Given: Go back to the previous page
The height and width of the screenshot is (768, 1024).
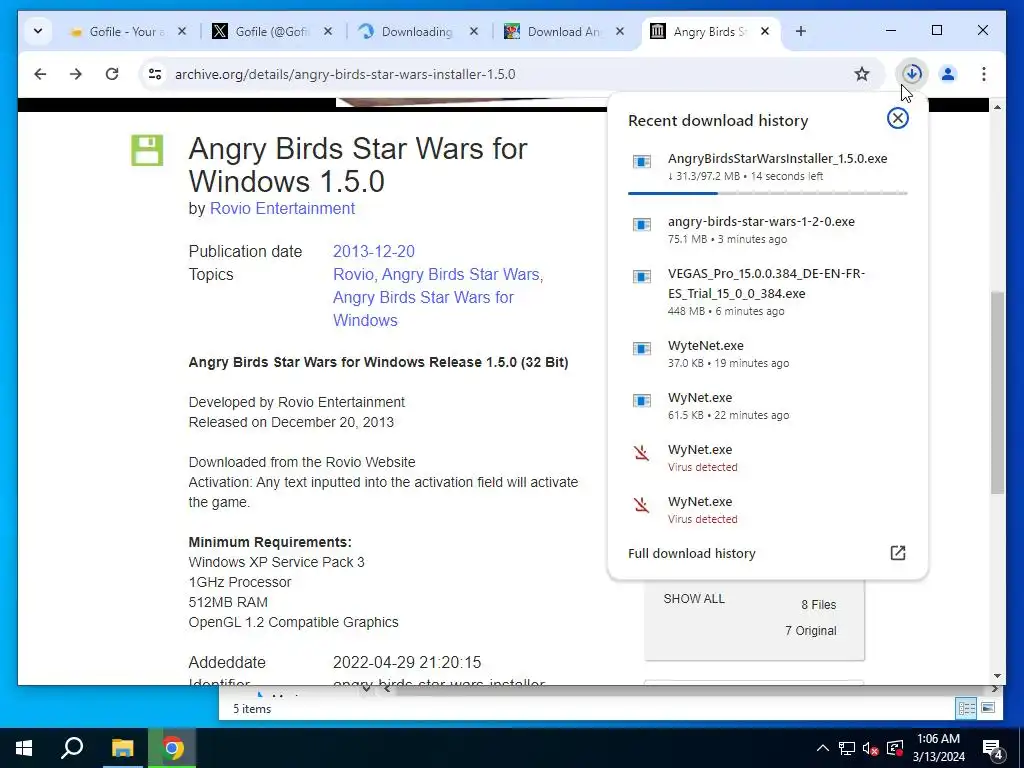Looking at the screenshot, I should 40,74.
